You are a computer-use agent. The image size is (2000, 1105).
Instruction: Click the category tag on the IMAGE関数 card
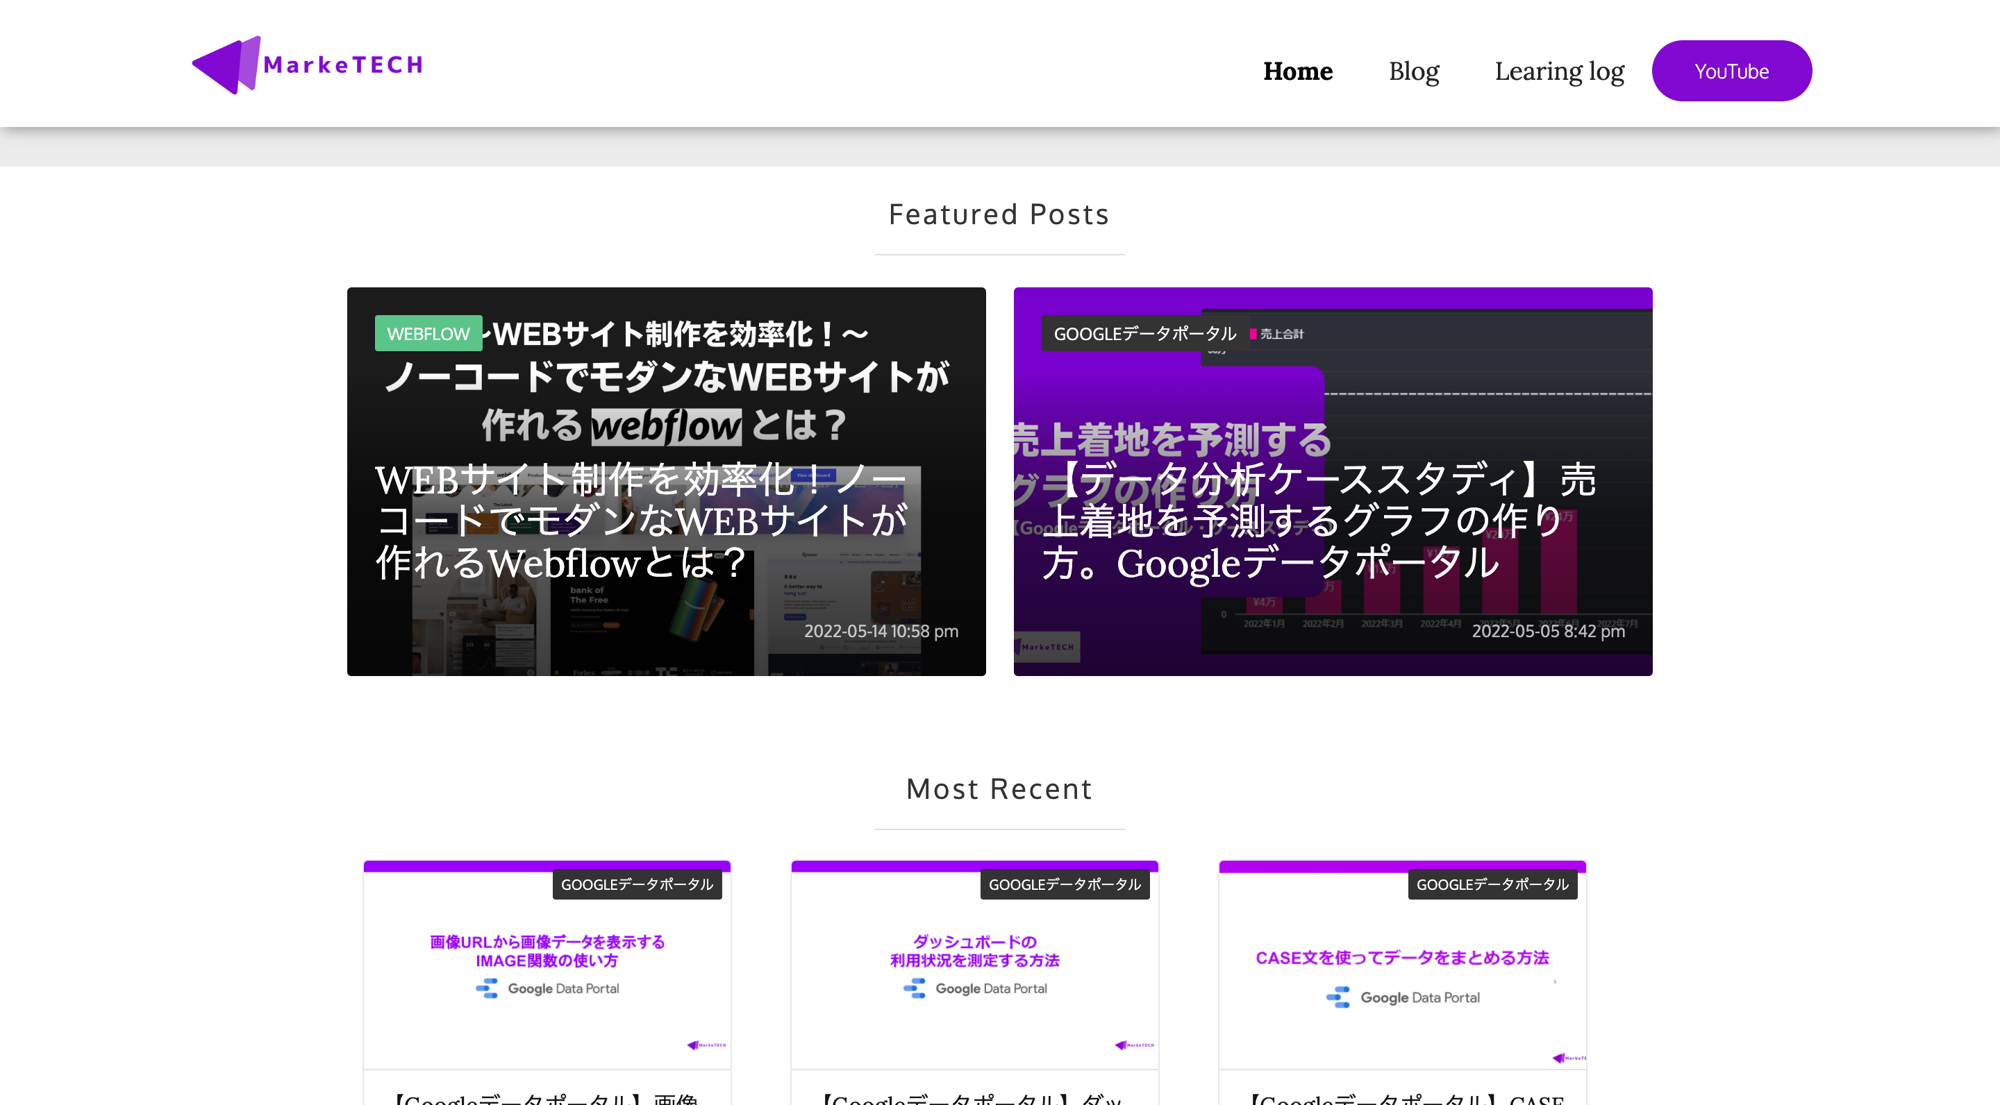coord(637,884)
